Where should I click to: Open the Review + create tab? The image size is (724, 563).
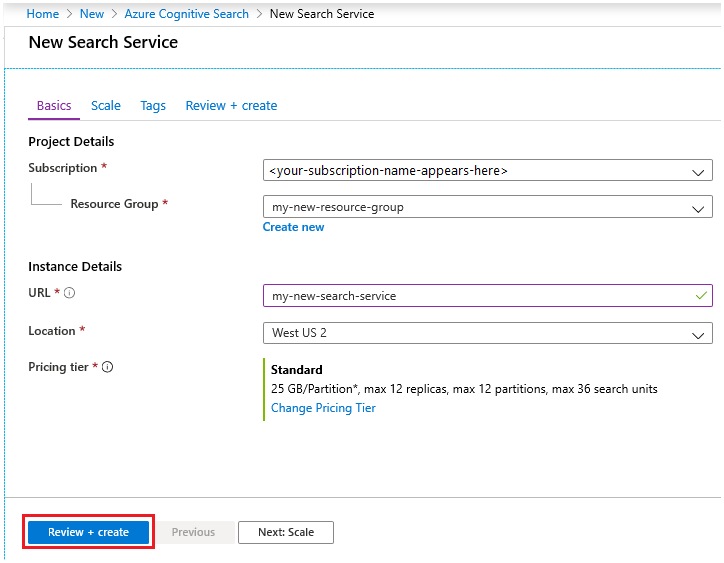231,106
